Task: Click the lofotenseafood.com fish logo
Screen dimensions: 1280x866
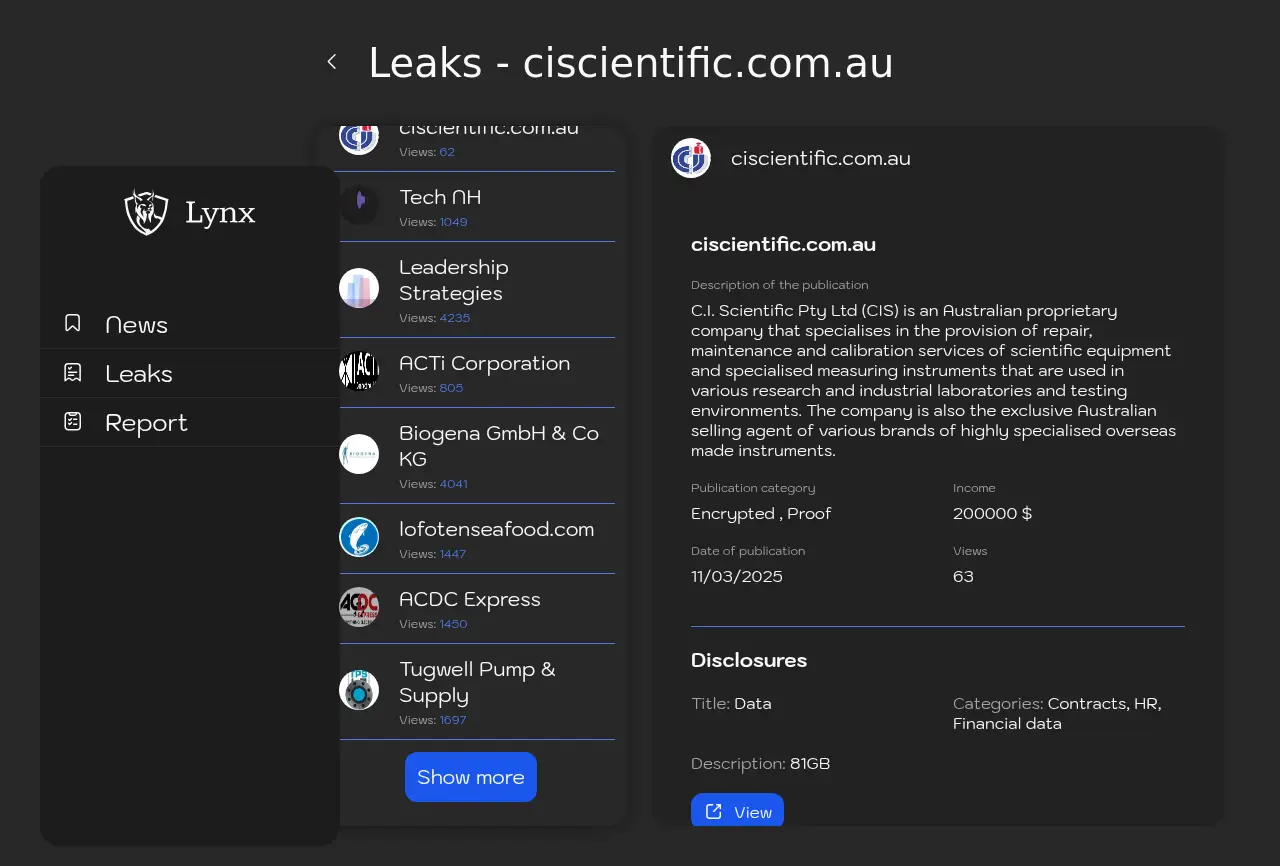Action: pos(359,537)
